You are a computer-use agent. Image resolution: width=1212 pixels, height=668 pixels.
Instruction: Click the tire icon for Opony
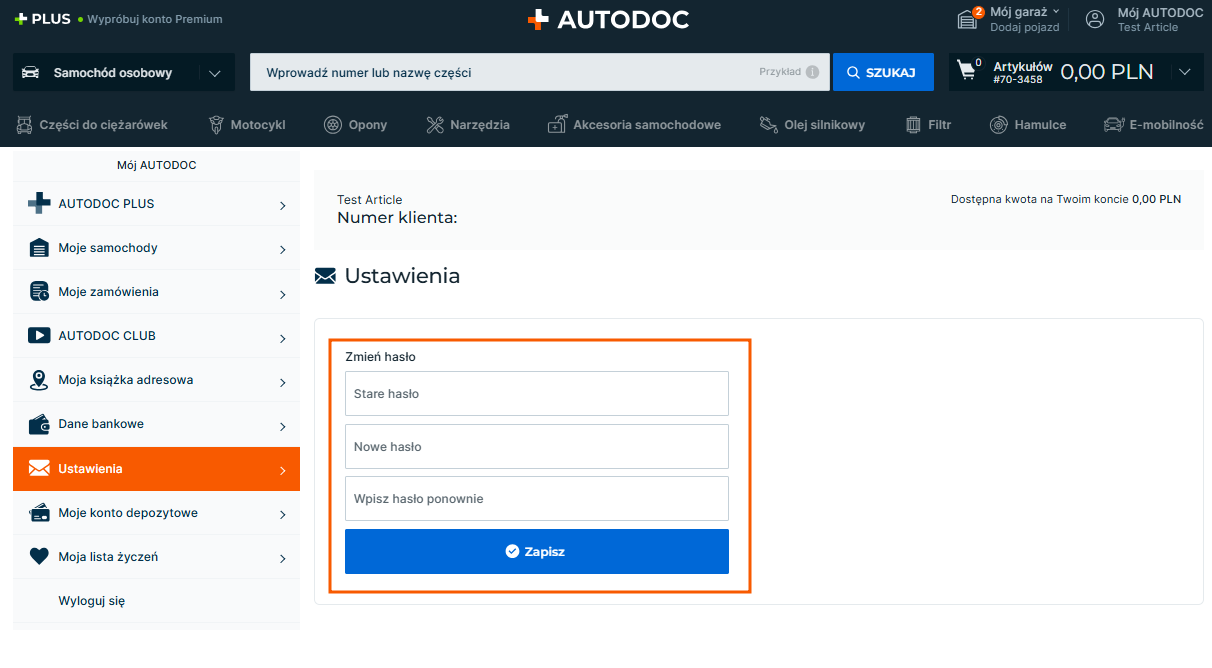pos(333,125)
